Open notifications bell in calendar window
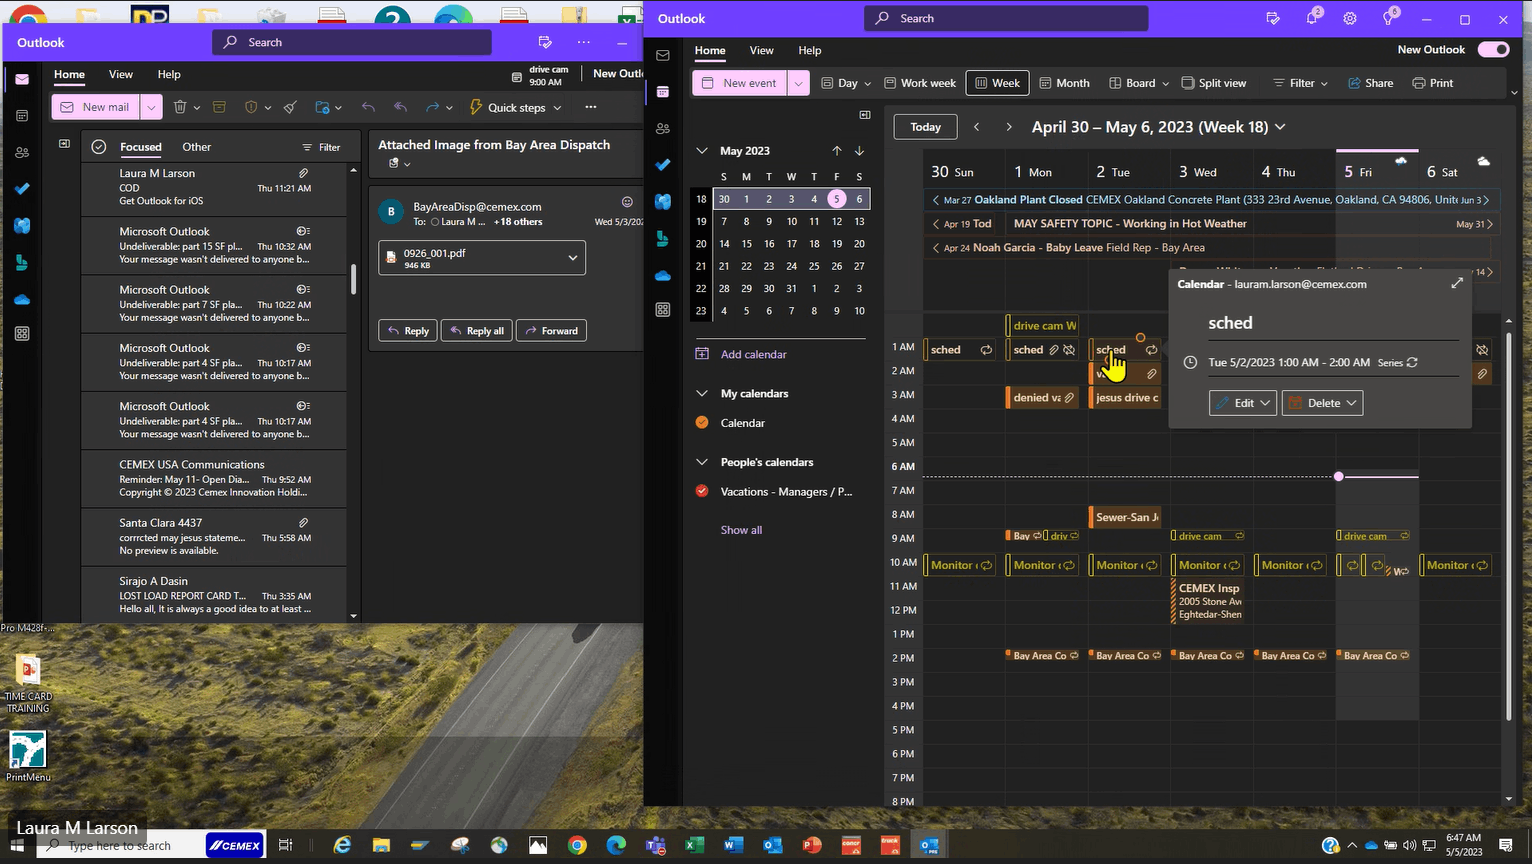The height and width of the screenshot is (864, 1532). click(1312, 19)
